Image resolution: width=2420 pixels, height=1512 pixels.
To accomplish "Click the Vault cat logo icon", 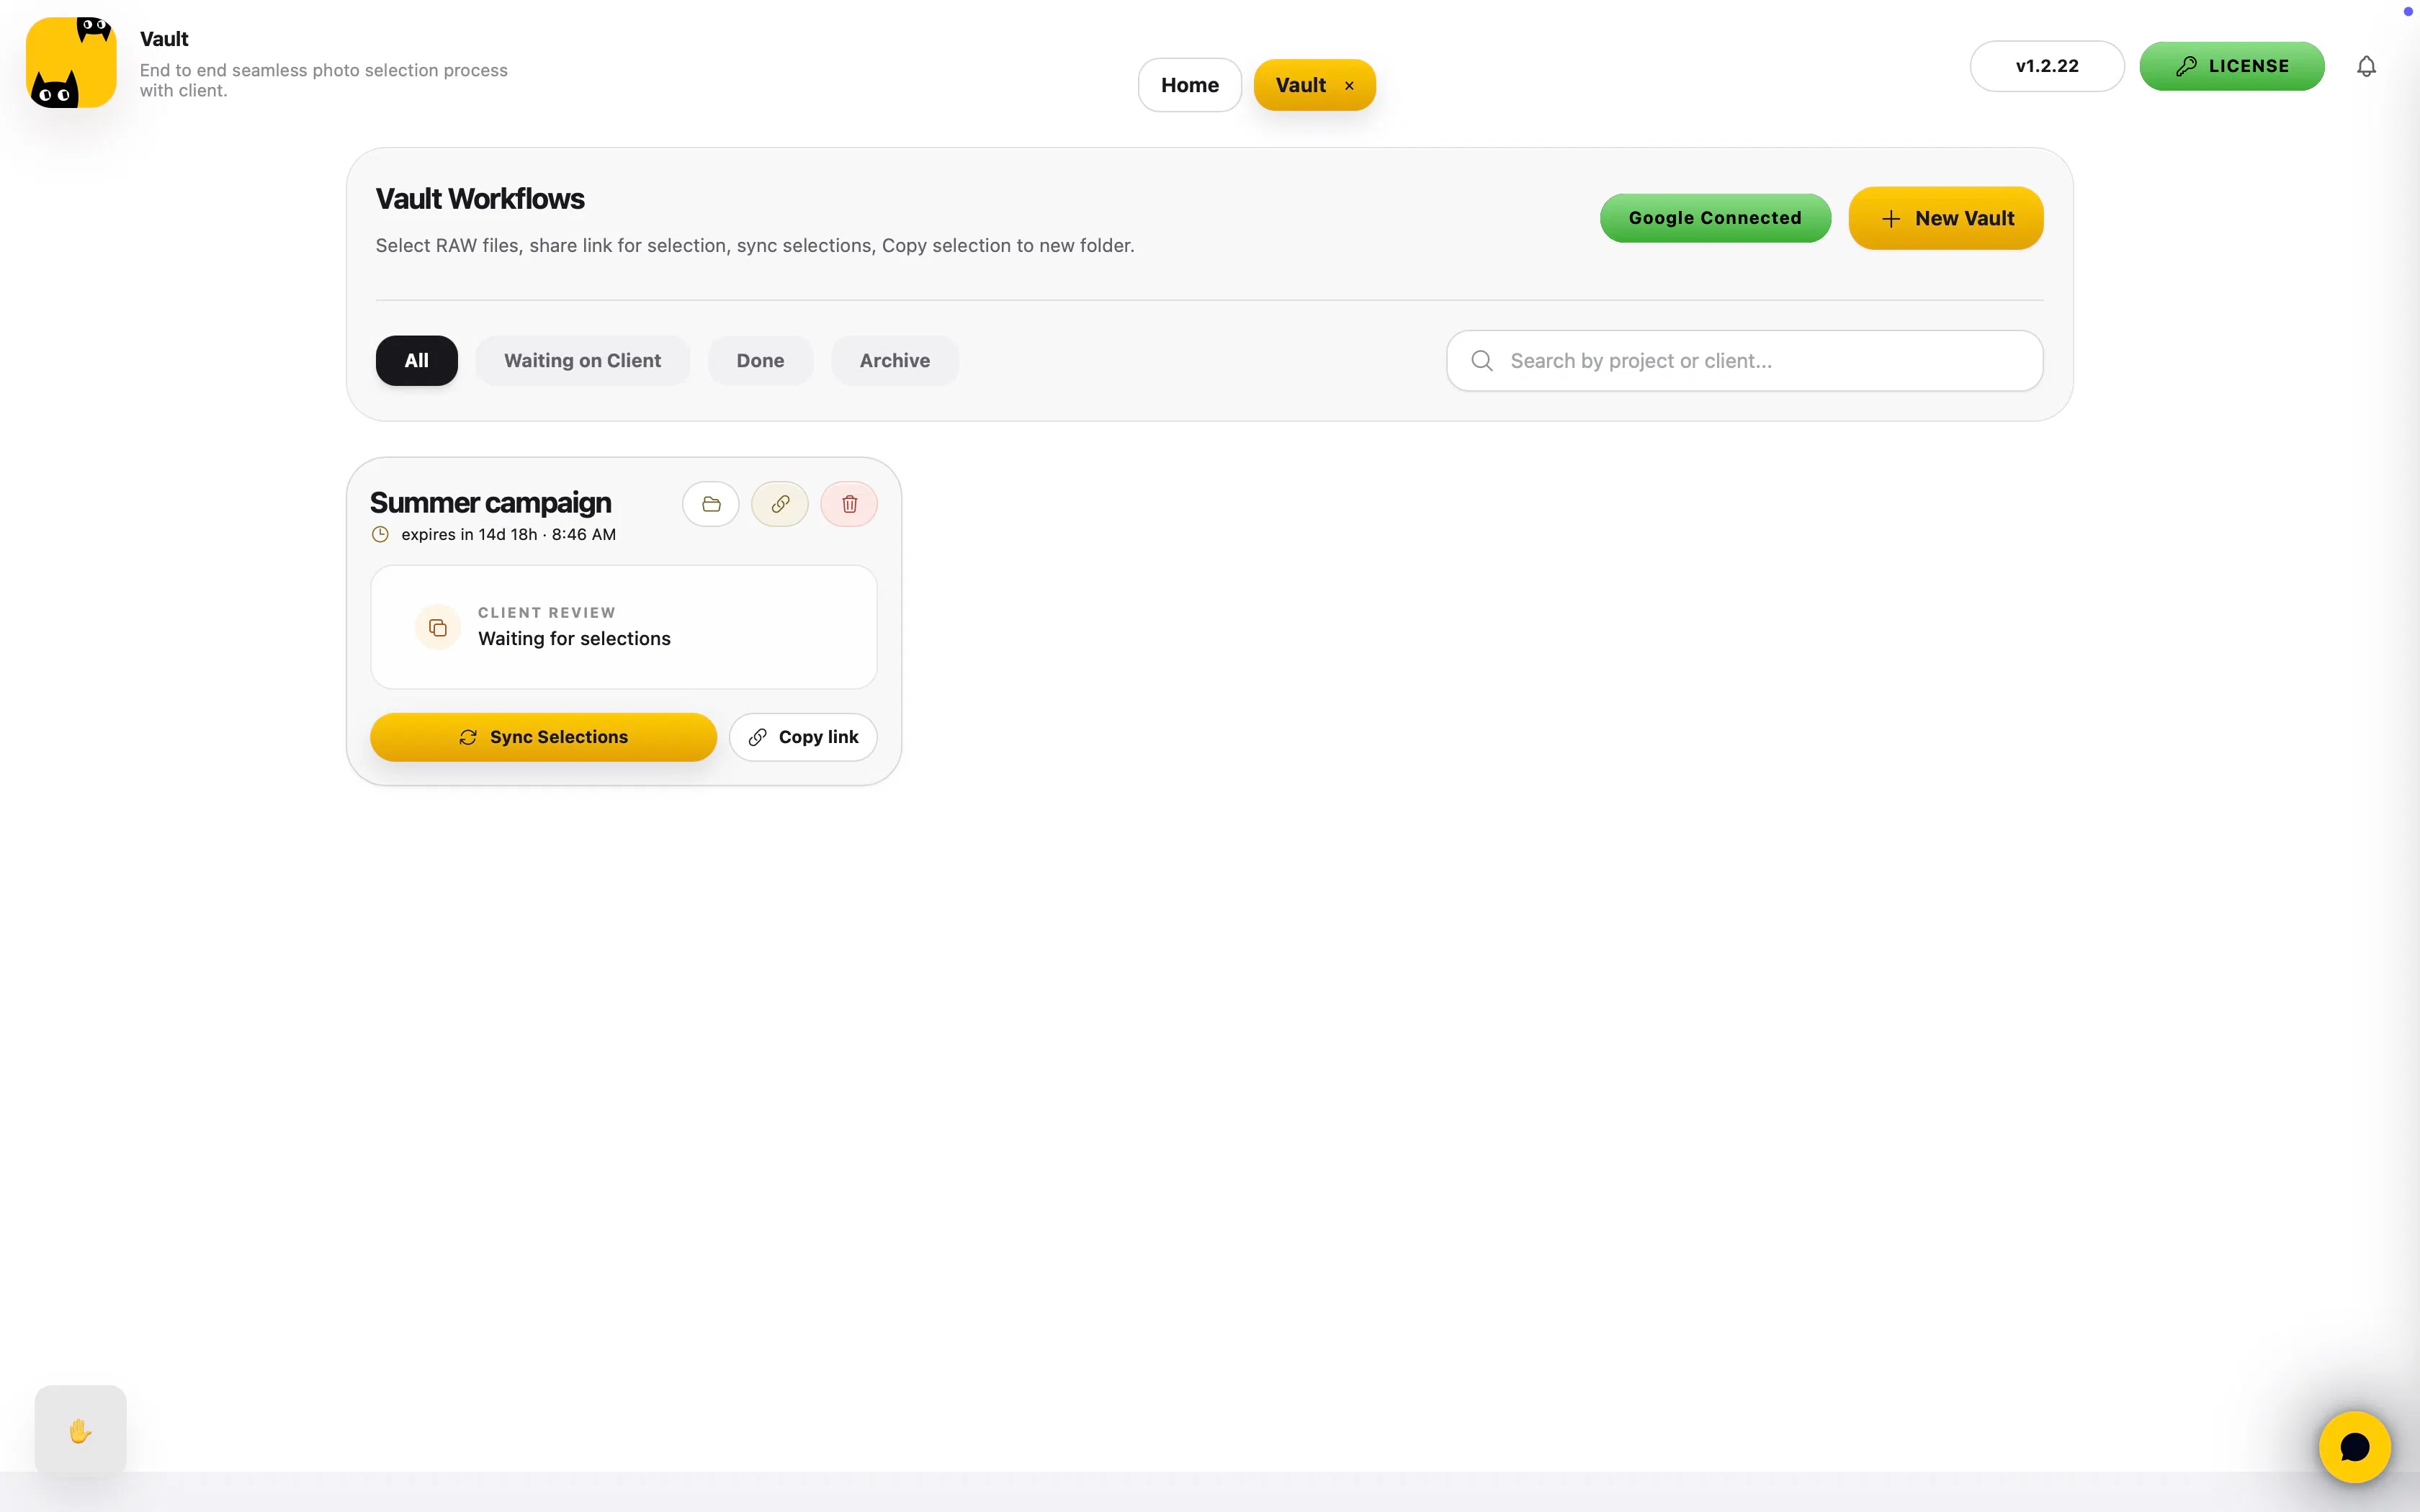I will pos(71,62).
